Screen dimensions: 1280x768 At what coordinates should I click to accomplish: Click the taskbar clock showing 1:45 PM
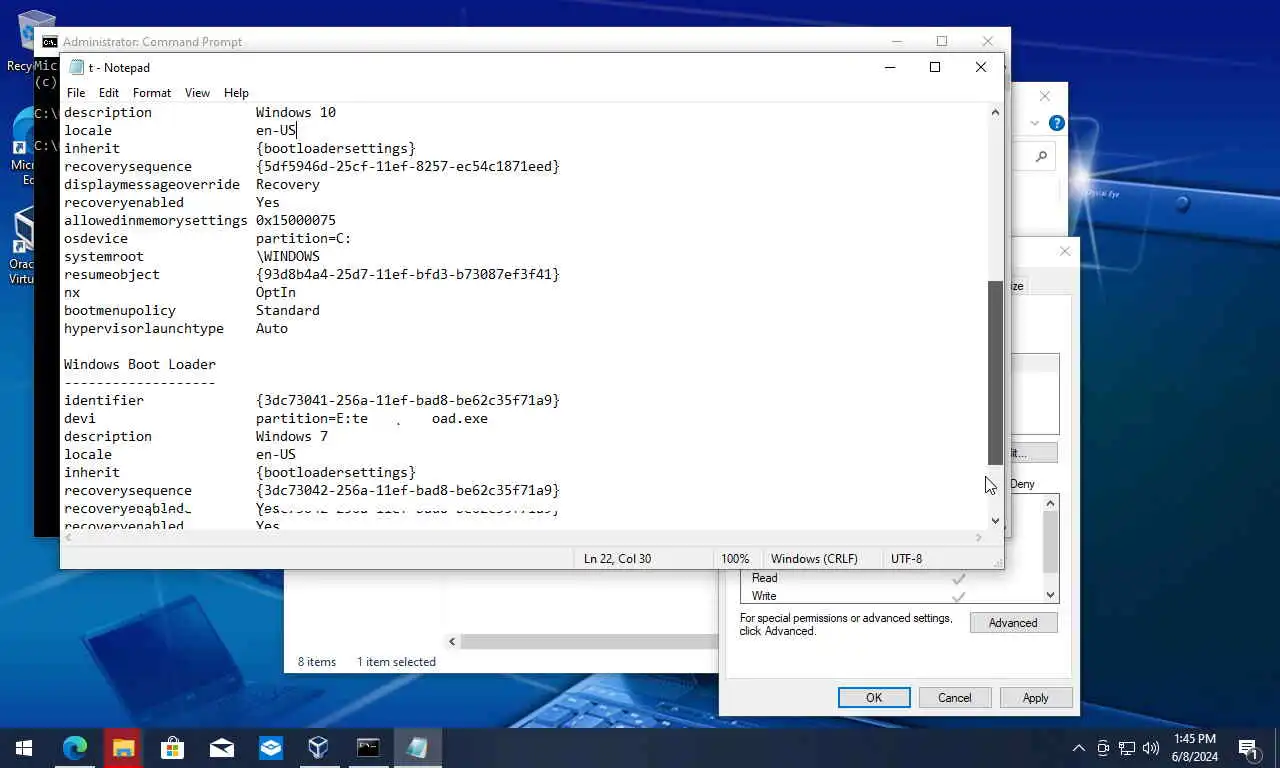click(x=1193, y=748)
